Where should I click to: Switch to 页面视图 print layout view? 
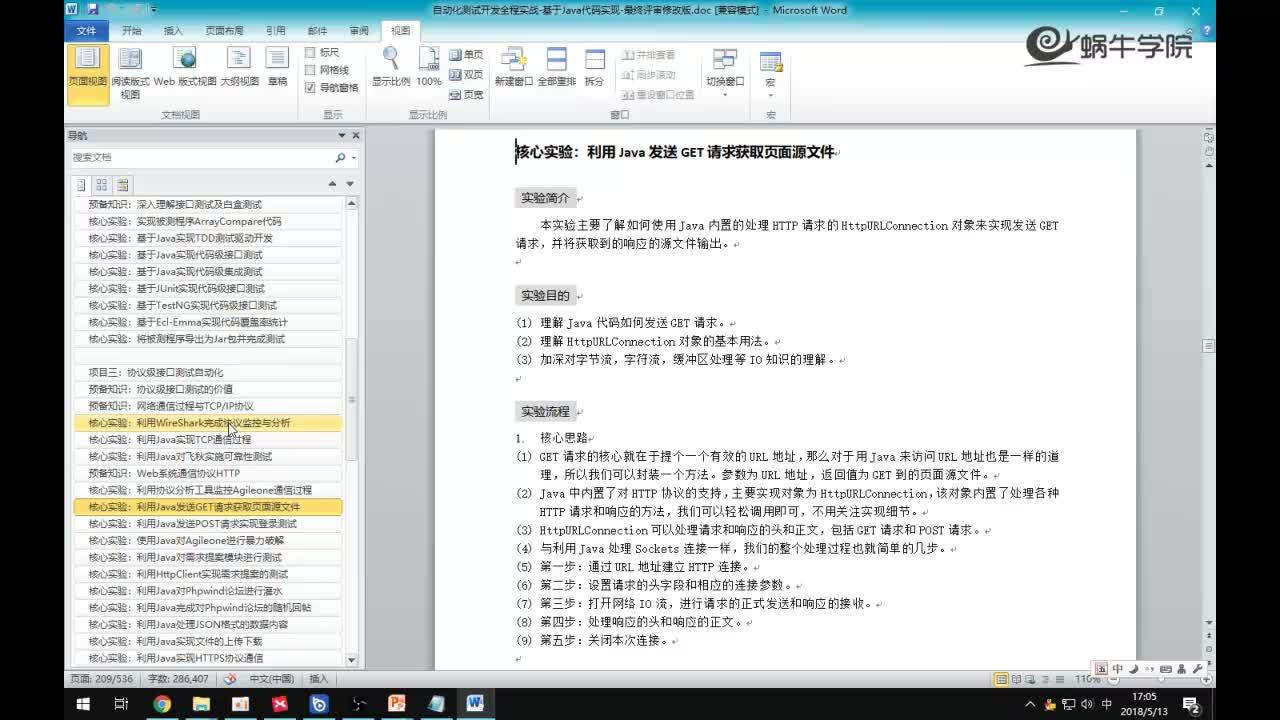coord(88,74)
